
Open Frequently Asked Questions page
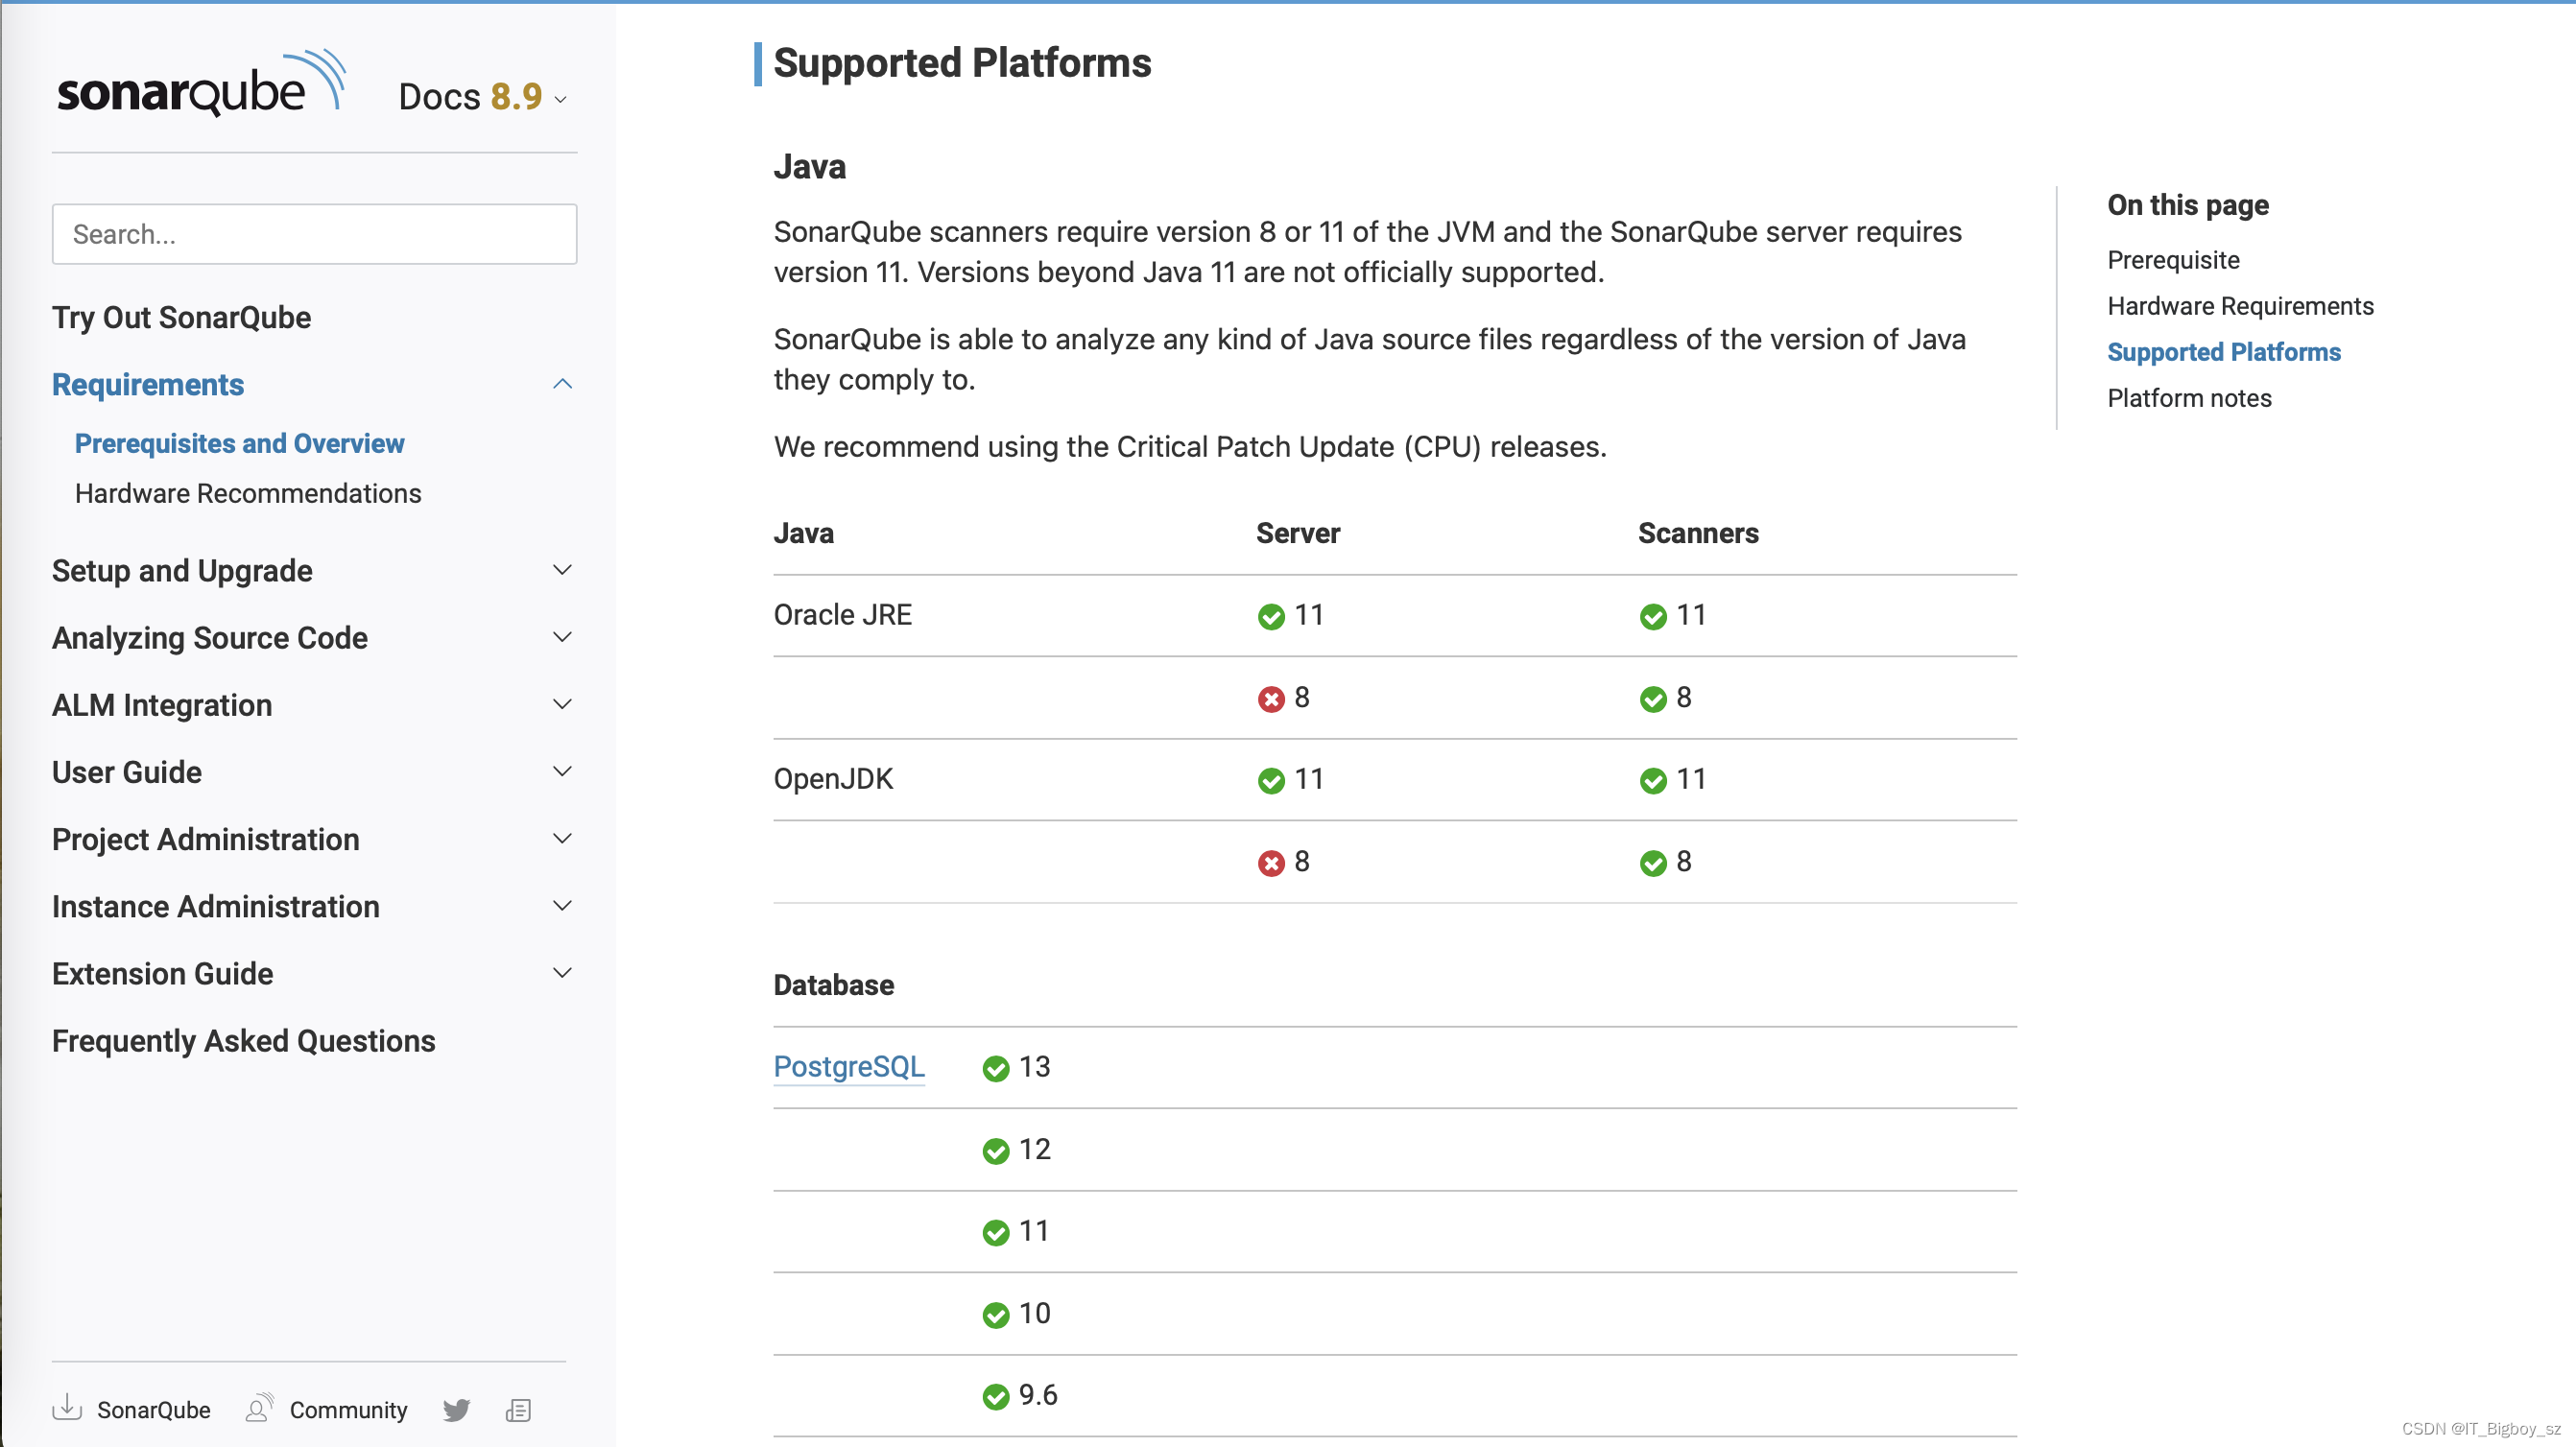tap(244, 1040)
